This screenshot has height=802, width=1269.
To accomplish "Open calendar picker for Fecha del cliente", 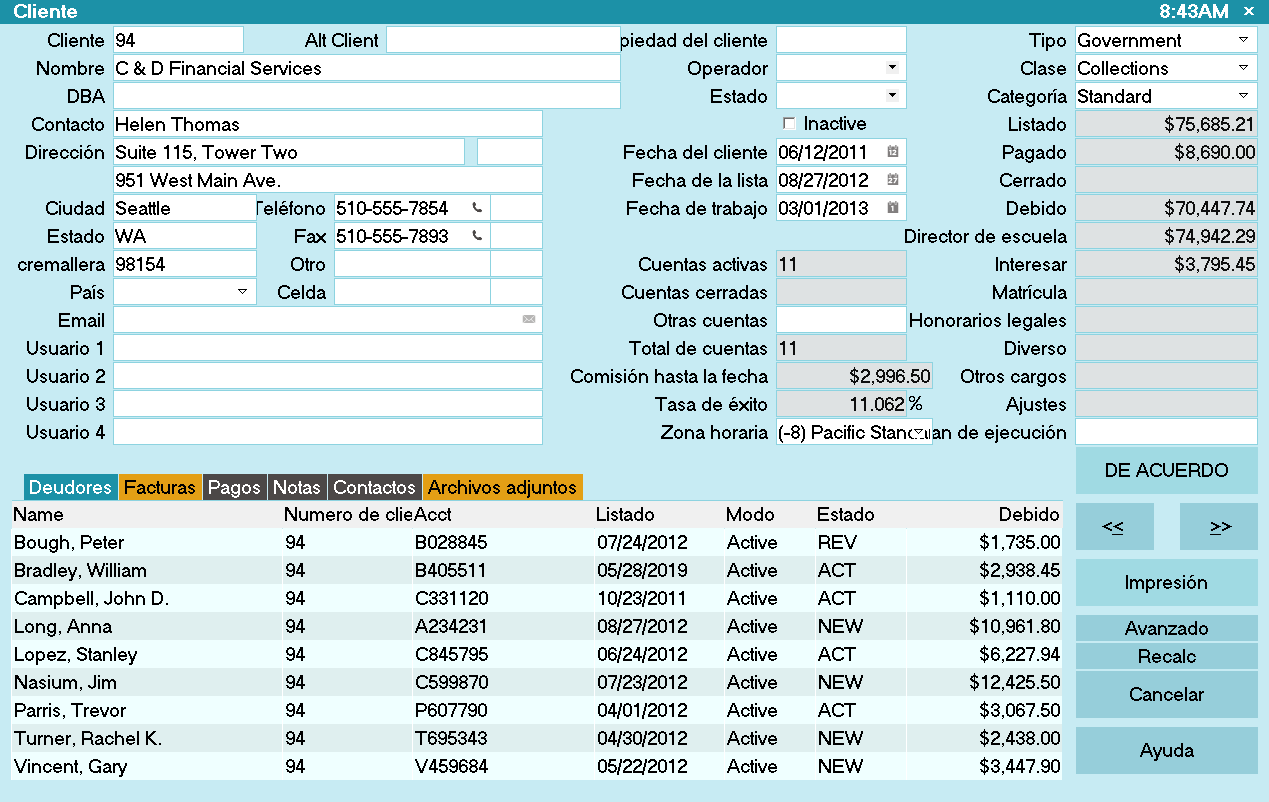I will click(893, 152).
